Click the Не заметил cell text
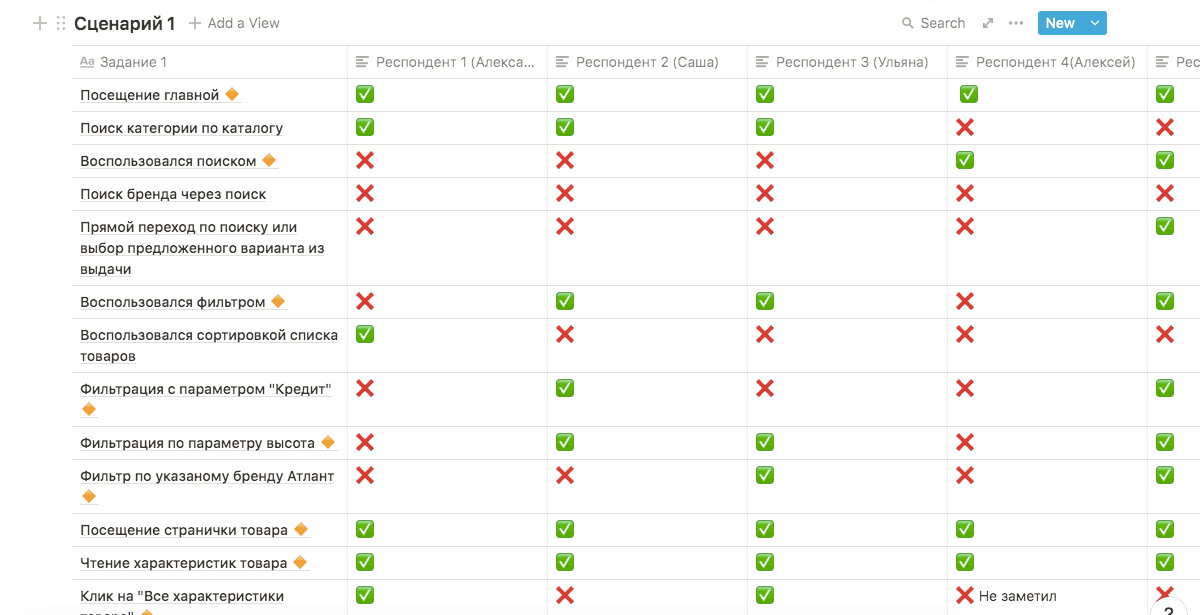This screenshot has height=615, width=1200. click(x=1019, y=596)
